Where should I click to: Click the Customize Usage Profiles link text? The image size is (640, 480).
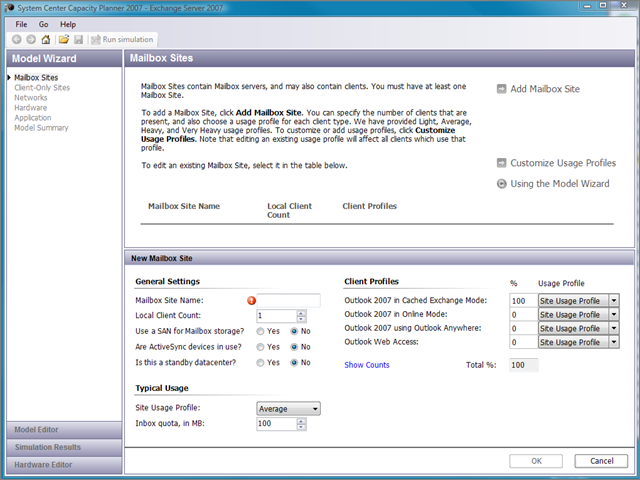(563, 163)
